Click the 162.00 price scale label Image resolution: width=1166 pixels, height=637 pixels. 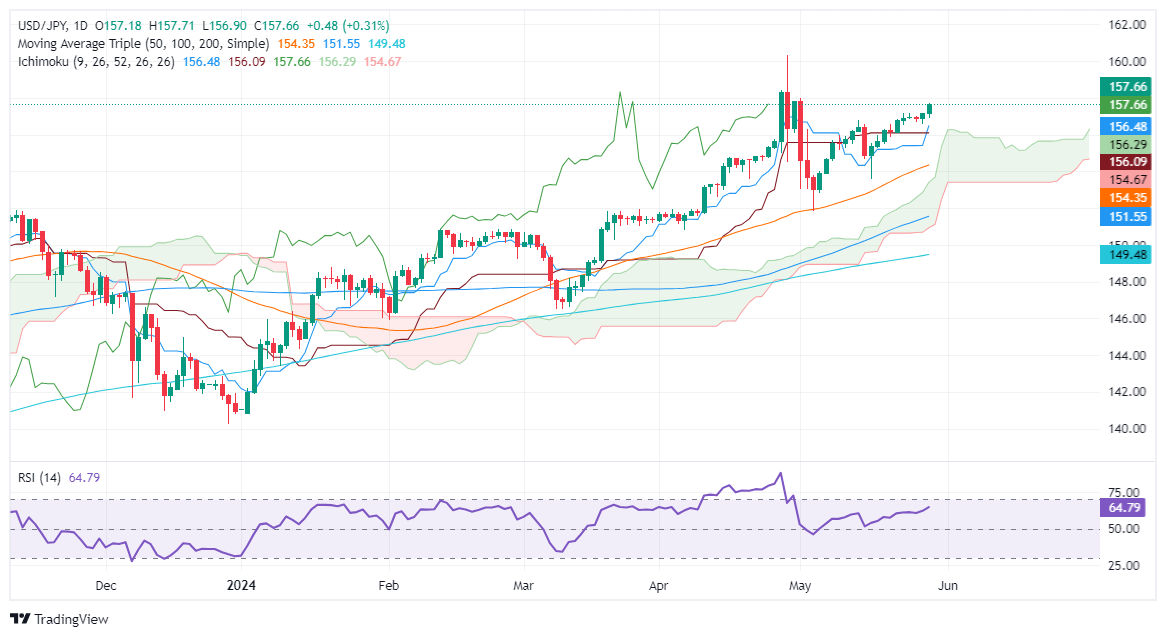pyautogui.click(x=1127, y=24)
